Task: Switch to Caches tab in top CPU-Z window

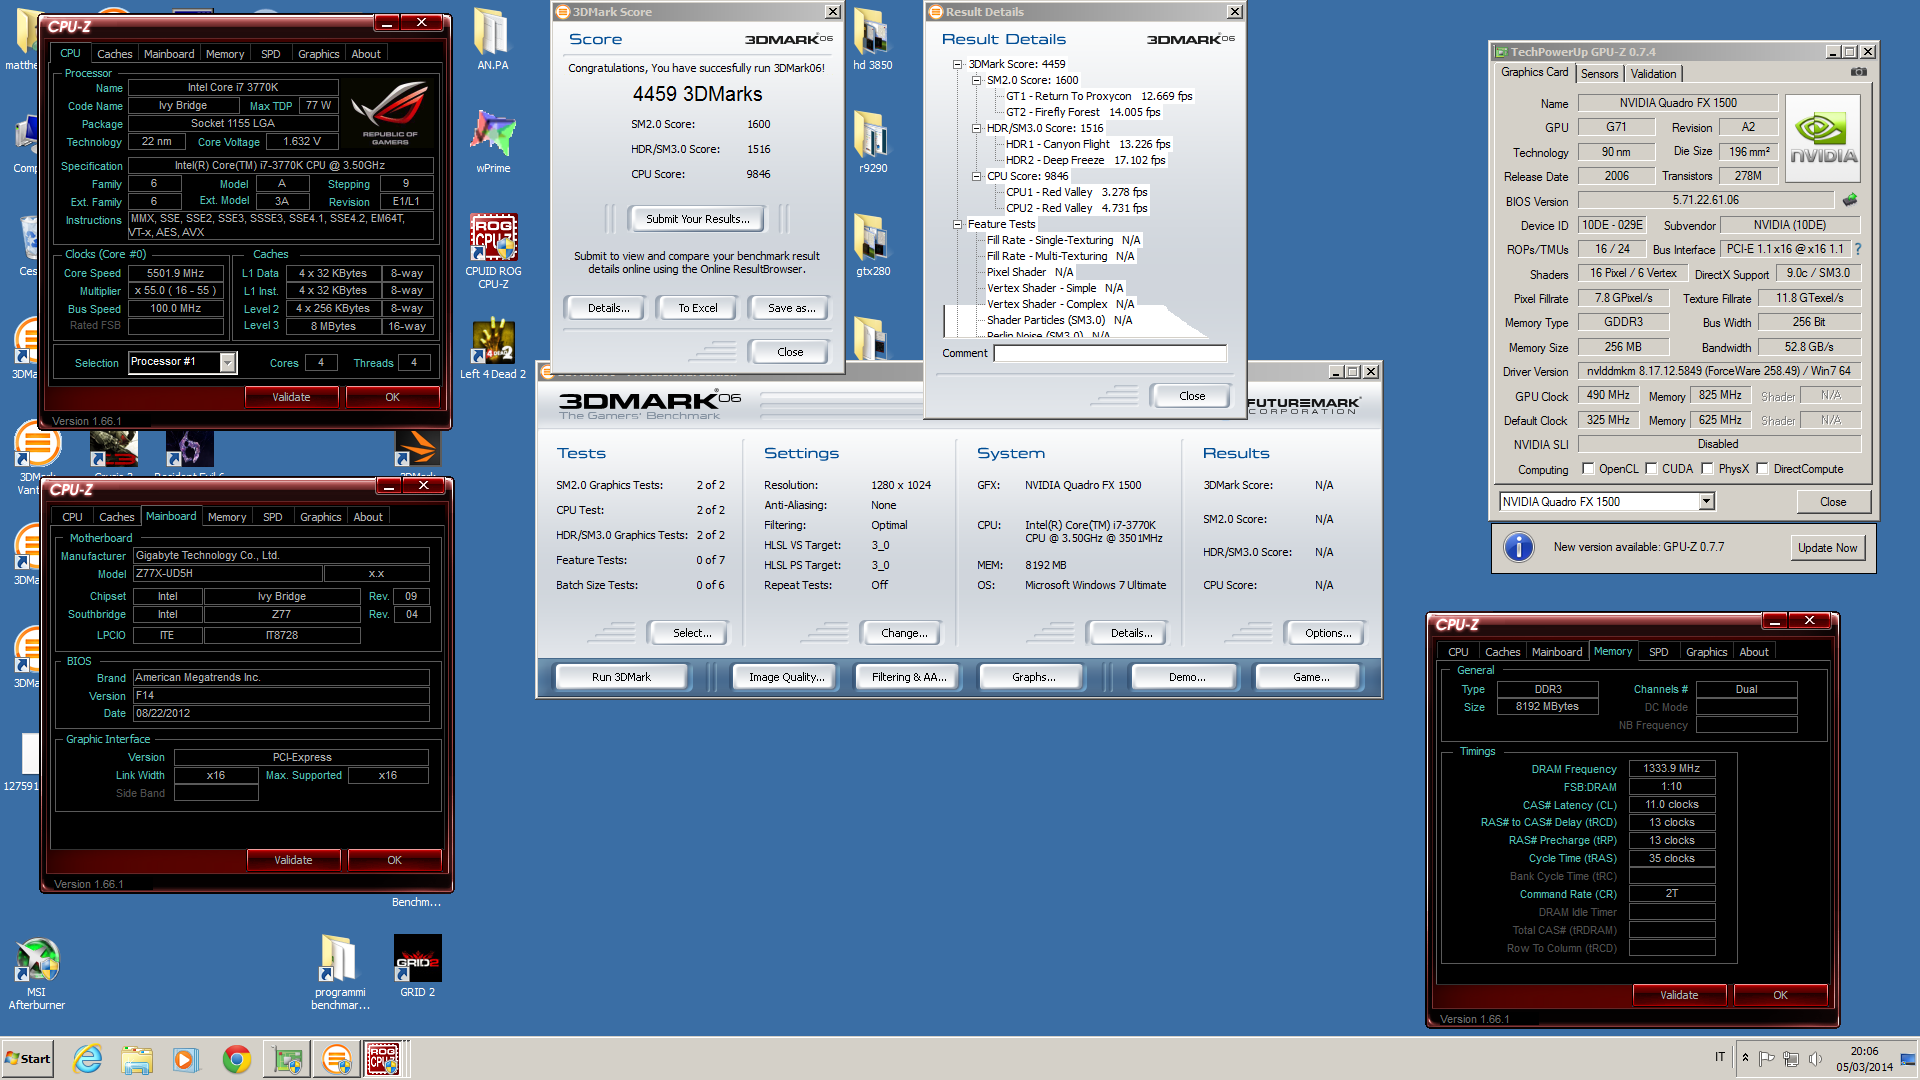Action: click(114, 54)
